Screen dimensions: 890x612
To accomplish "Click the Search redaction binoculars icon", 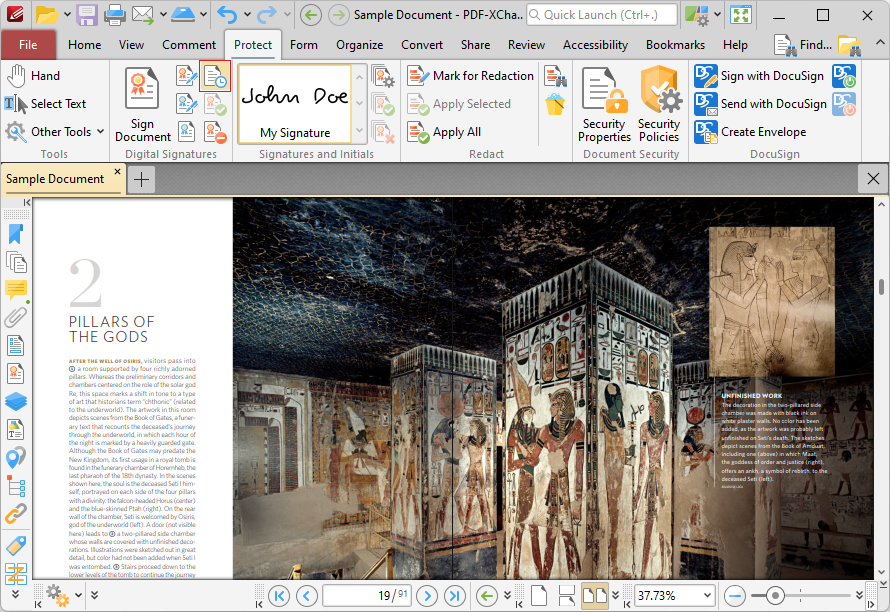I will 555,76.
